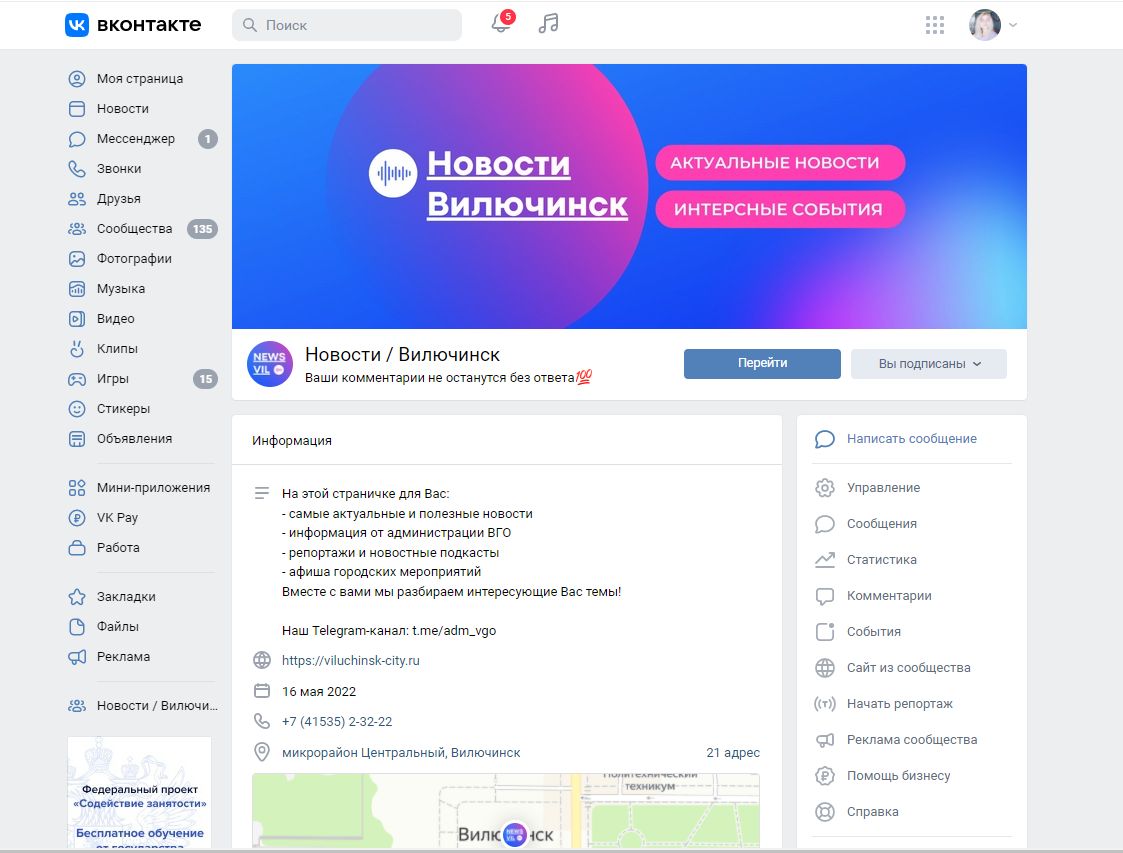Click the Фотографии sidebar icon
Viewport: 1123px width, 853px height.
(x=77, y=259)
